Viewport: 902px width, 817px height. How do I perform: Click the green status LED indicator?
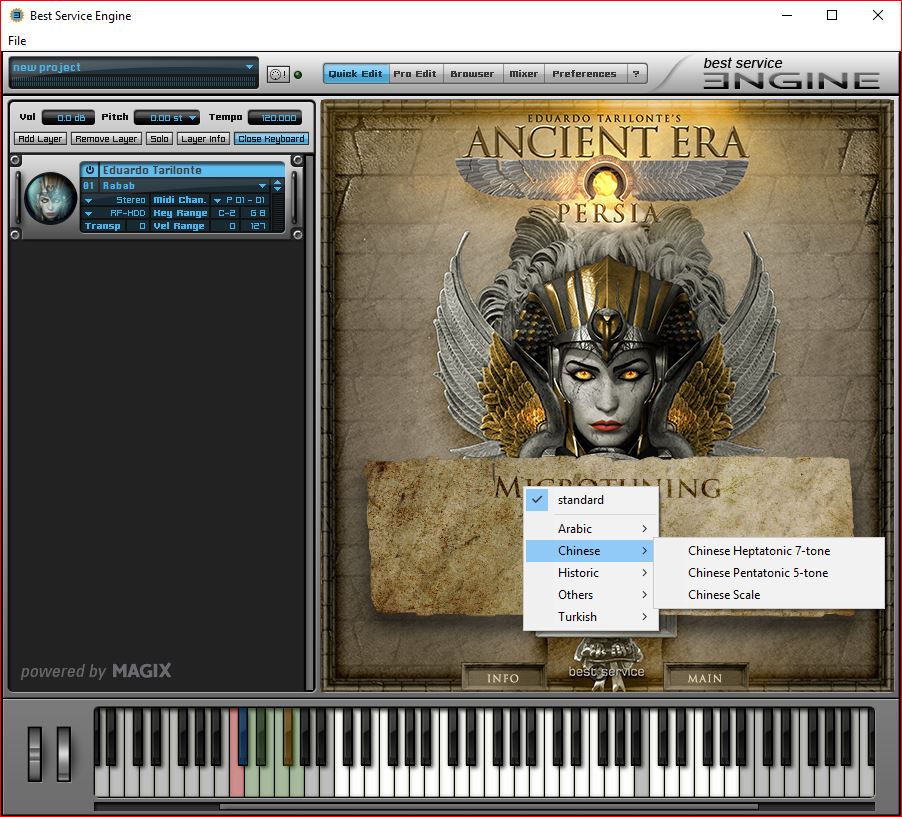[298, 75]
